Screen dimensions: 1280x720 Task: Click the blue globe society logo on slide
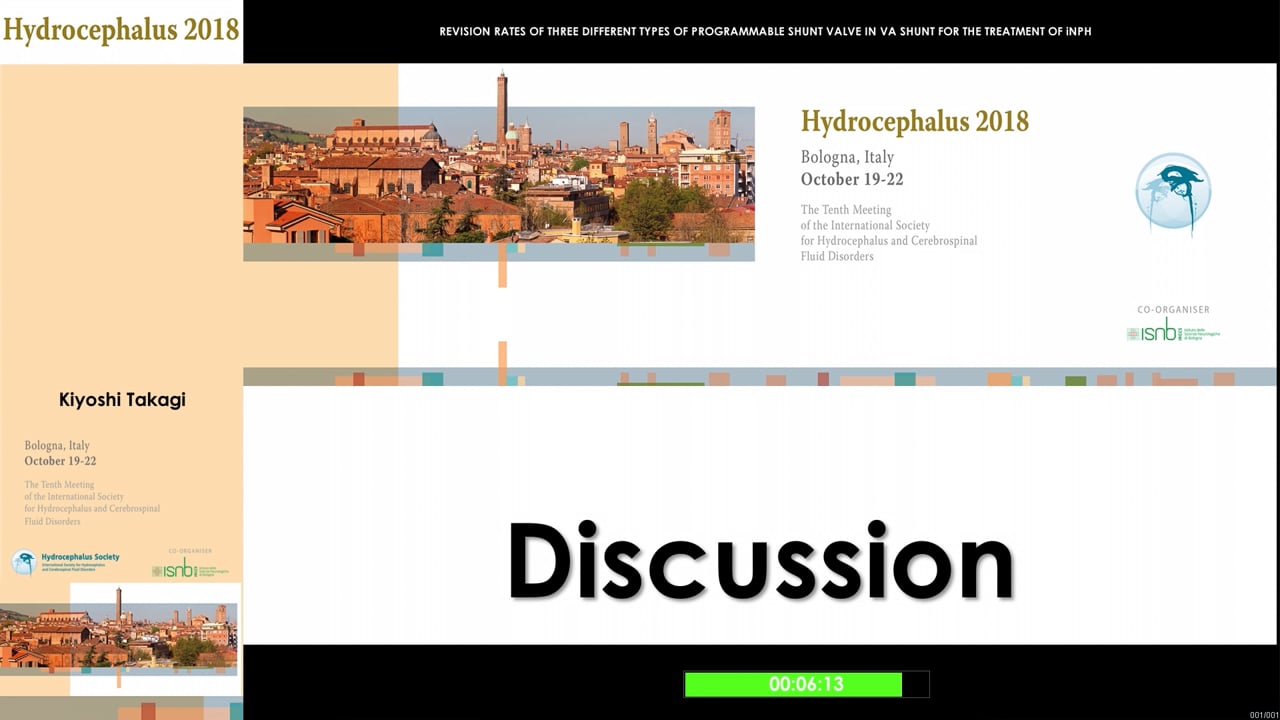click(x=1173, y=193)
